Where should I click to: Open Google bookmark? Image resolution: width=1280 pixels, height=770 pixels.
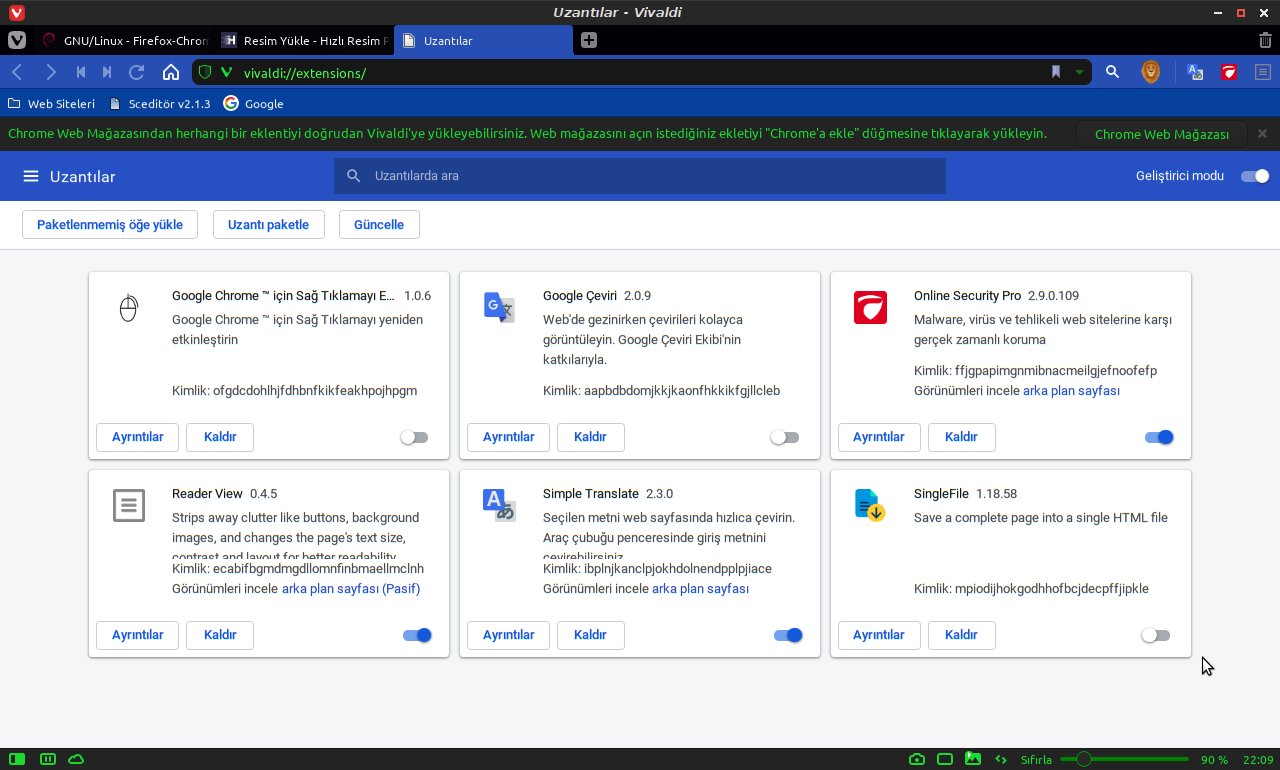(x=254, y=103)
